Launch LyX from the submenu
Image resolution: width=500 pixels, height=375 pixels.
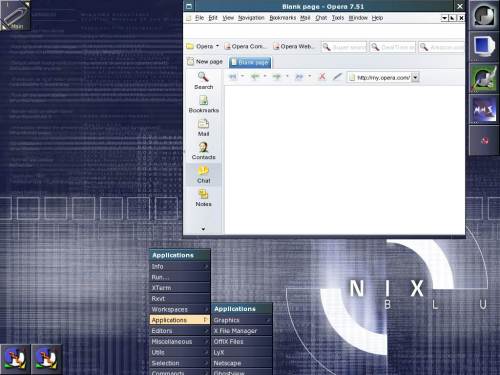coord(242,352)
